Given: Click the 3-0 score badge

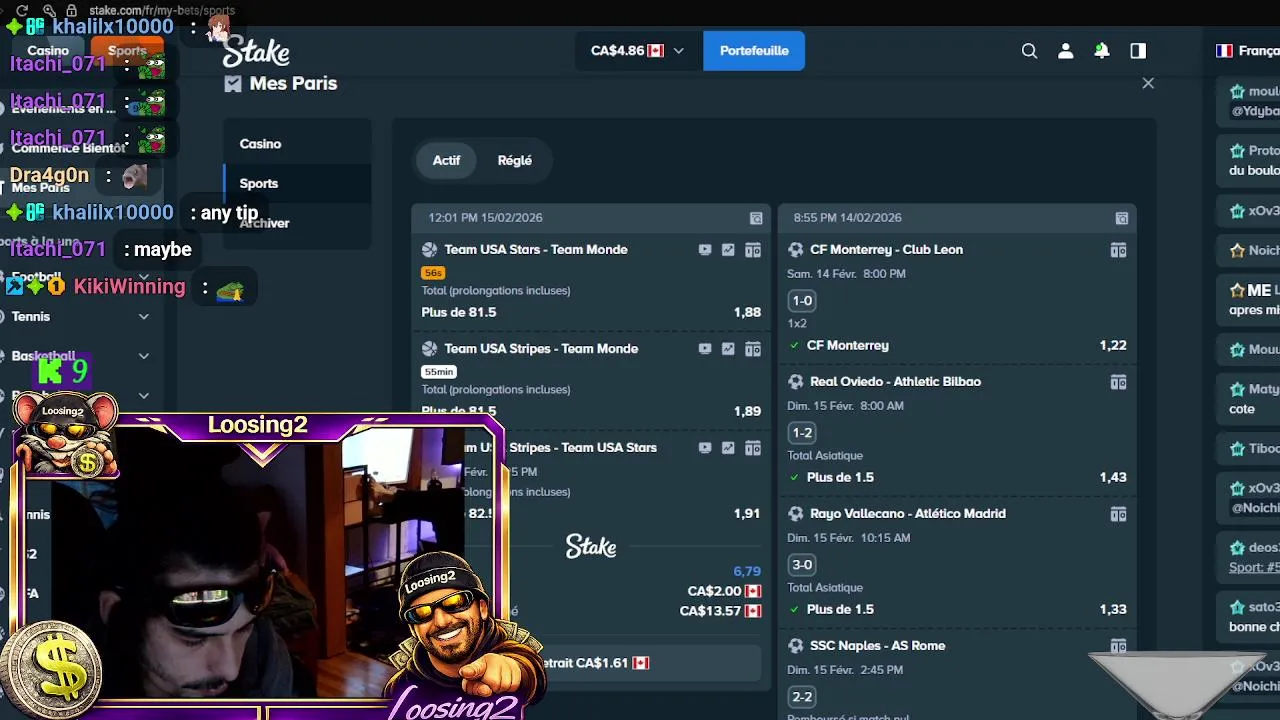Looking at the screenshot, I should [802, 564].
